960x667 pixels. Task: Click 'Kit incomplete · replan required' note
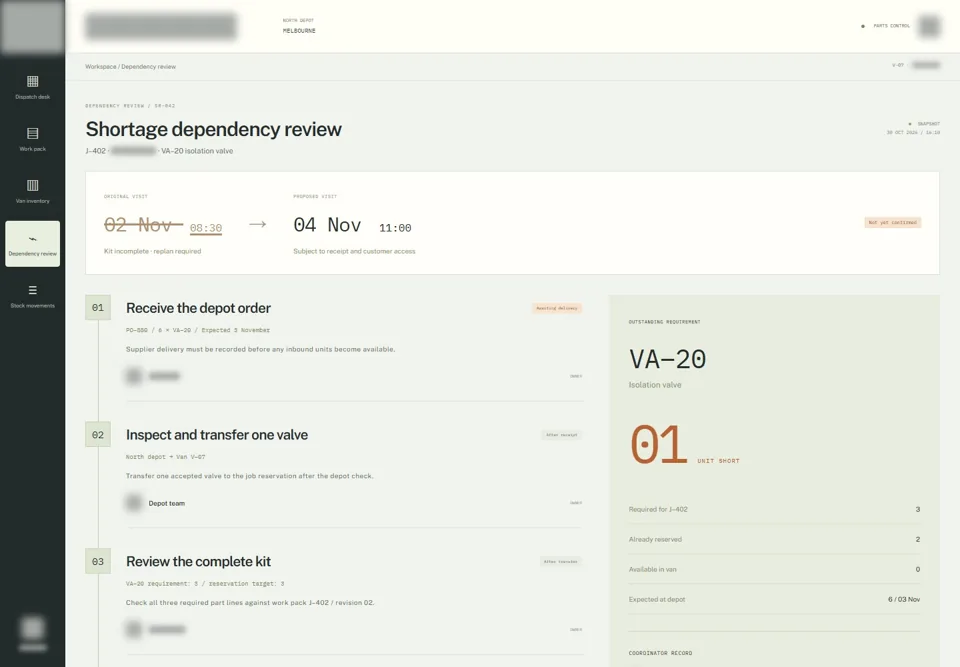pyautogui.click(x=152, y=251)
